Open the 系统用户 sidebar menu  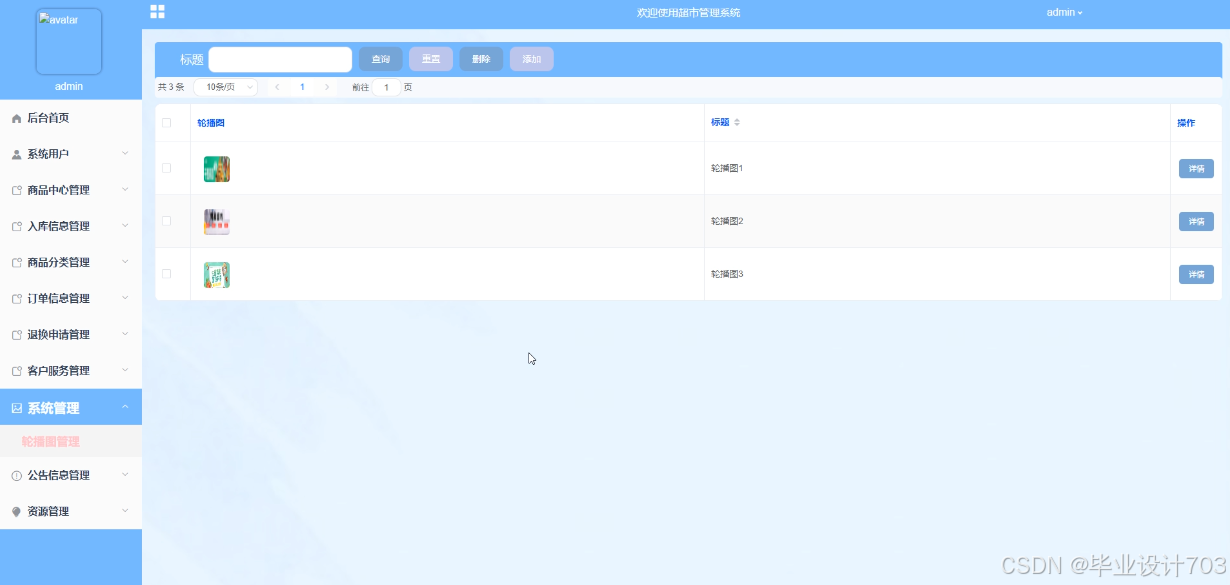coord(71,154)
